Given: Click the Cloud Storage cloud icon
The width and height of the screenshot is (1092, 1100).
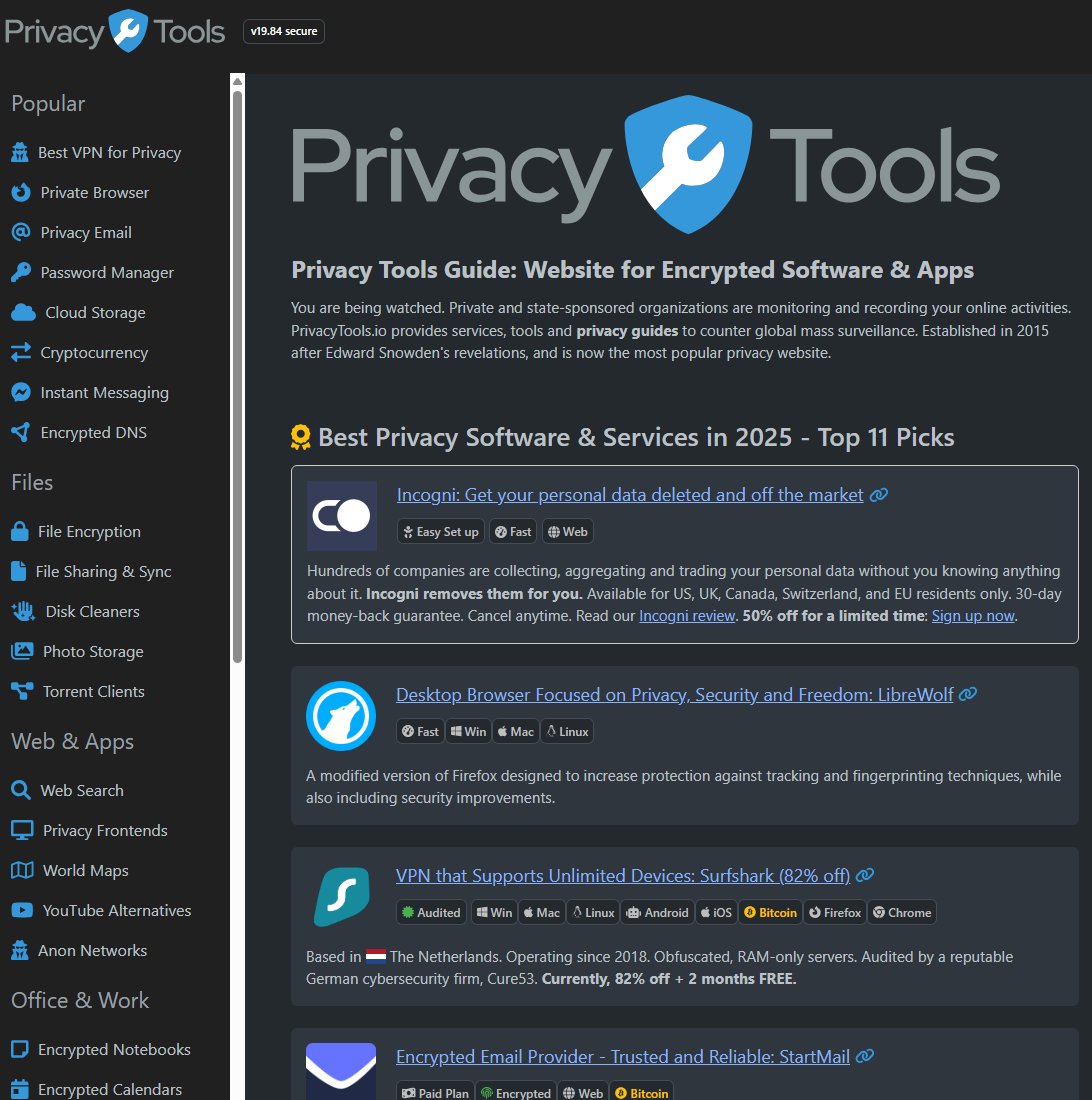Looking at the screenshot, I should [23, 312].
